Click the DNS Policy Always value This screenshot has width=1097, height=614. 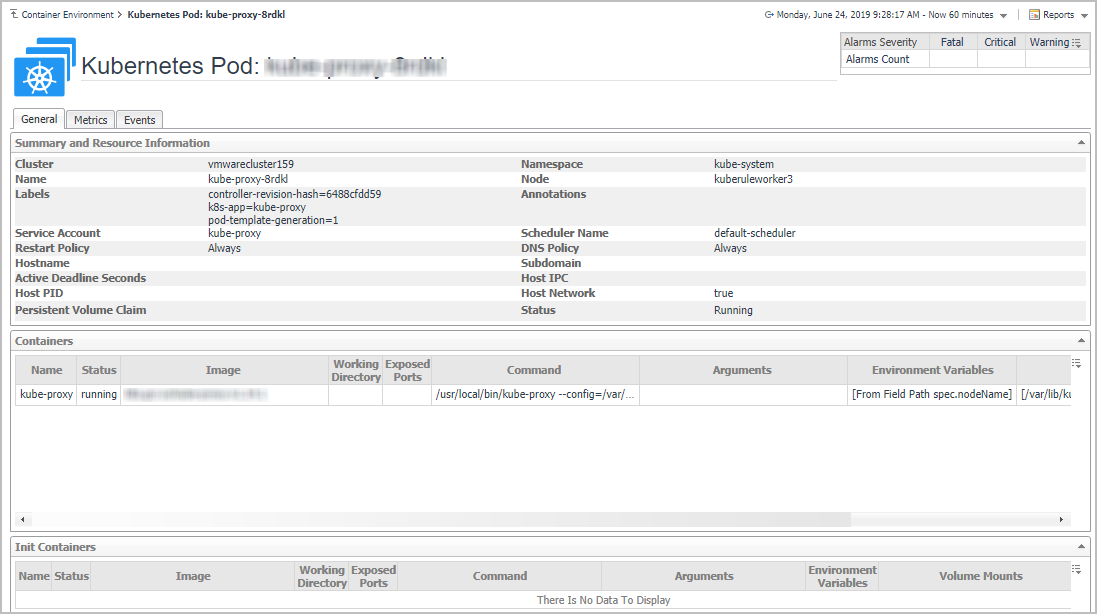(730, 248)
